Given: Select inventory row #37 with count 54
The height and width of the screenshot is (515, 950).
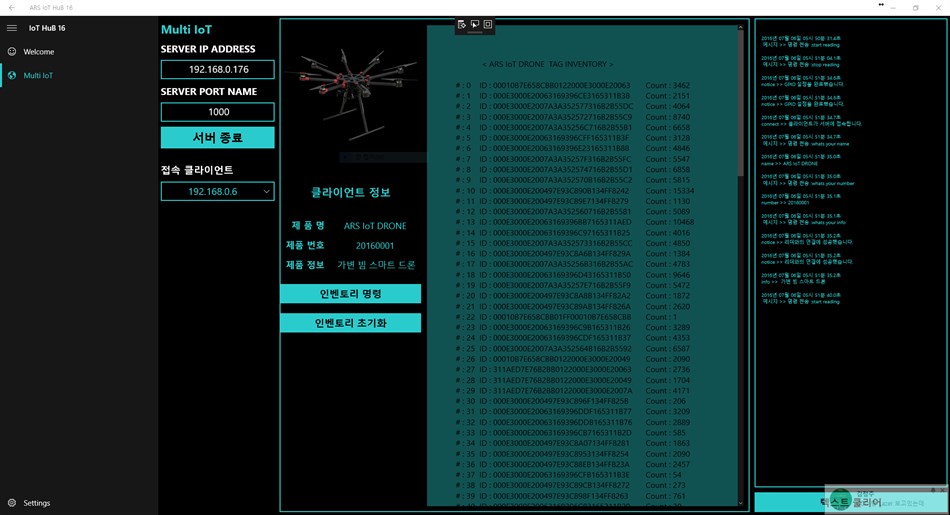Looking at the screenshot, I should pos(569,475).
